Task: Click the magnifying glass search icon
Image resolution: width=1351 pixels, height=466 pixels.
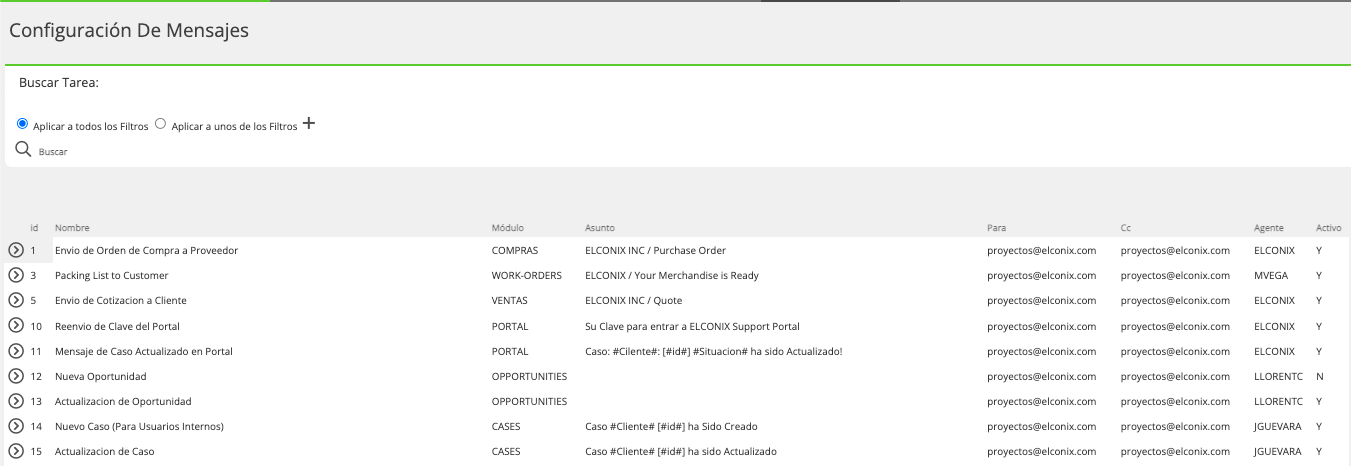Action: [x=23, y=150]
